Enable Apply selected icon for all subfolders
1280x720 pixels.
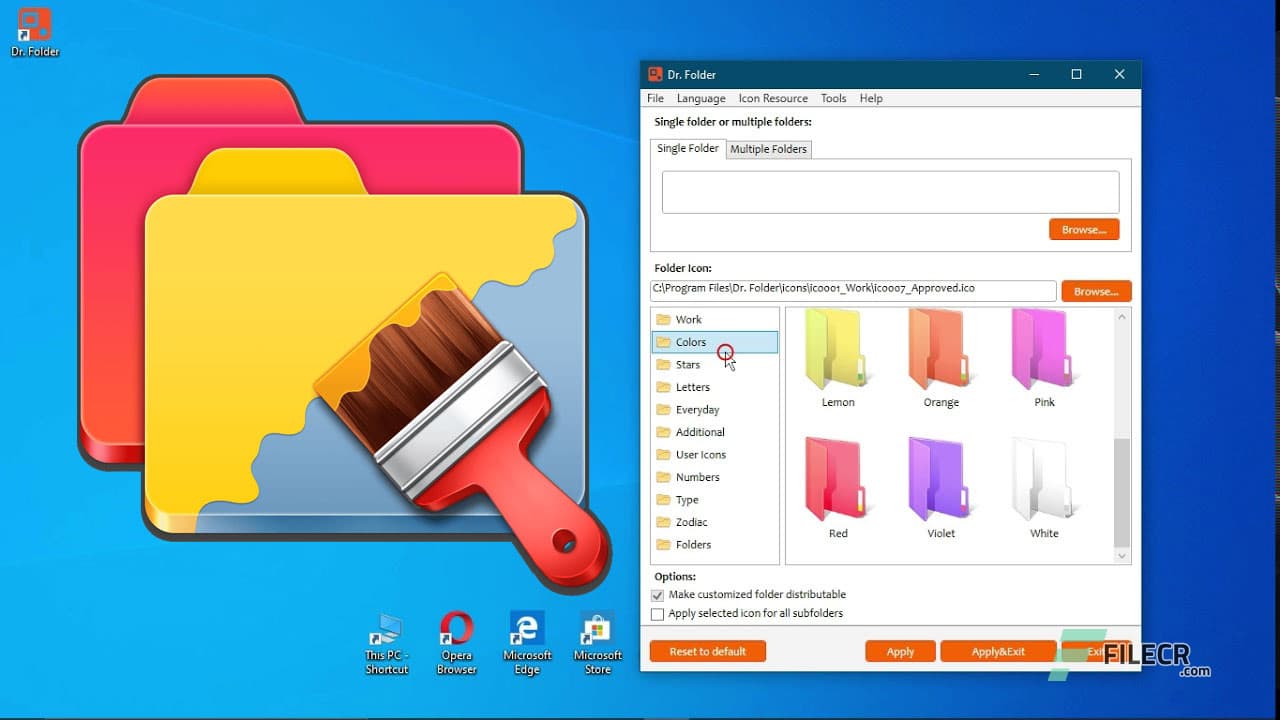tap(658, 614)
